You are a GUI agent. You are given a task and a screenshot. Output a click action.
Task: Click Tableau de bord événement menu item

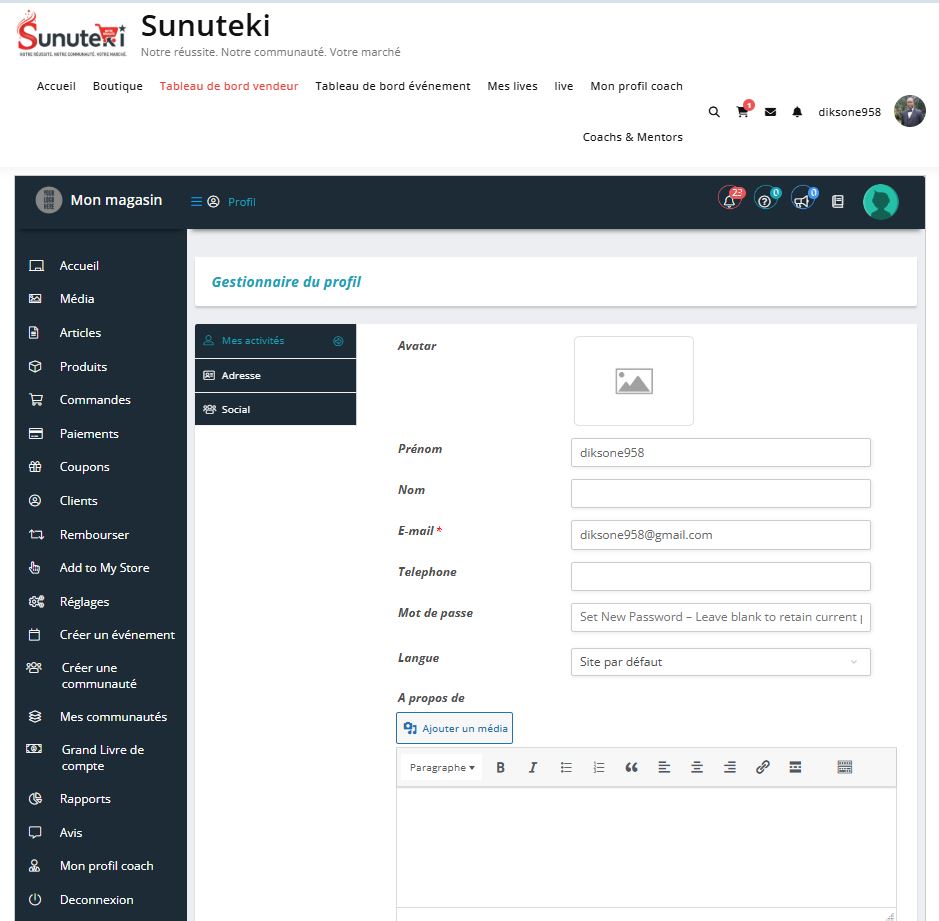coord(391,86)
